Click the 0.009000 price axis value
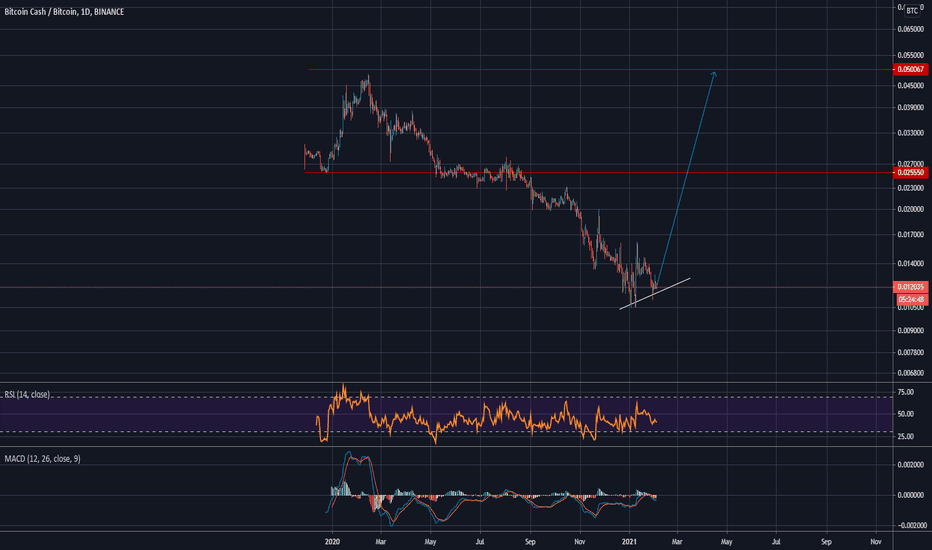This screenshot has height=550, width=932. point(911,331)
